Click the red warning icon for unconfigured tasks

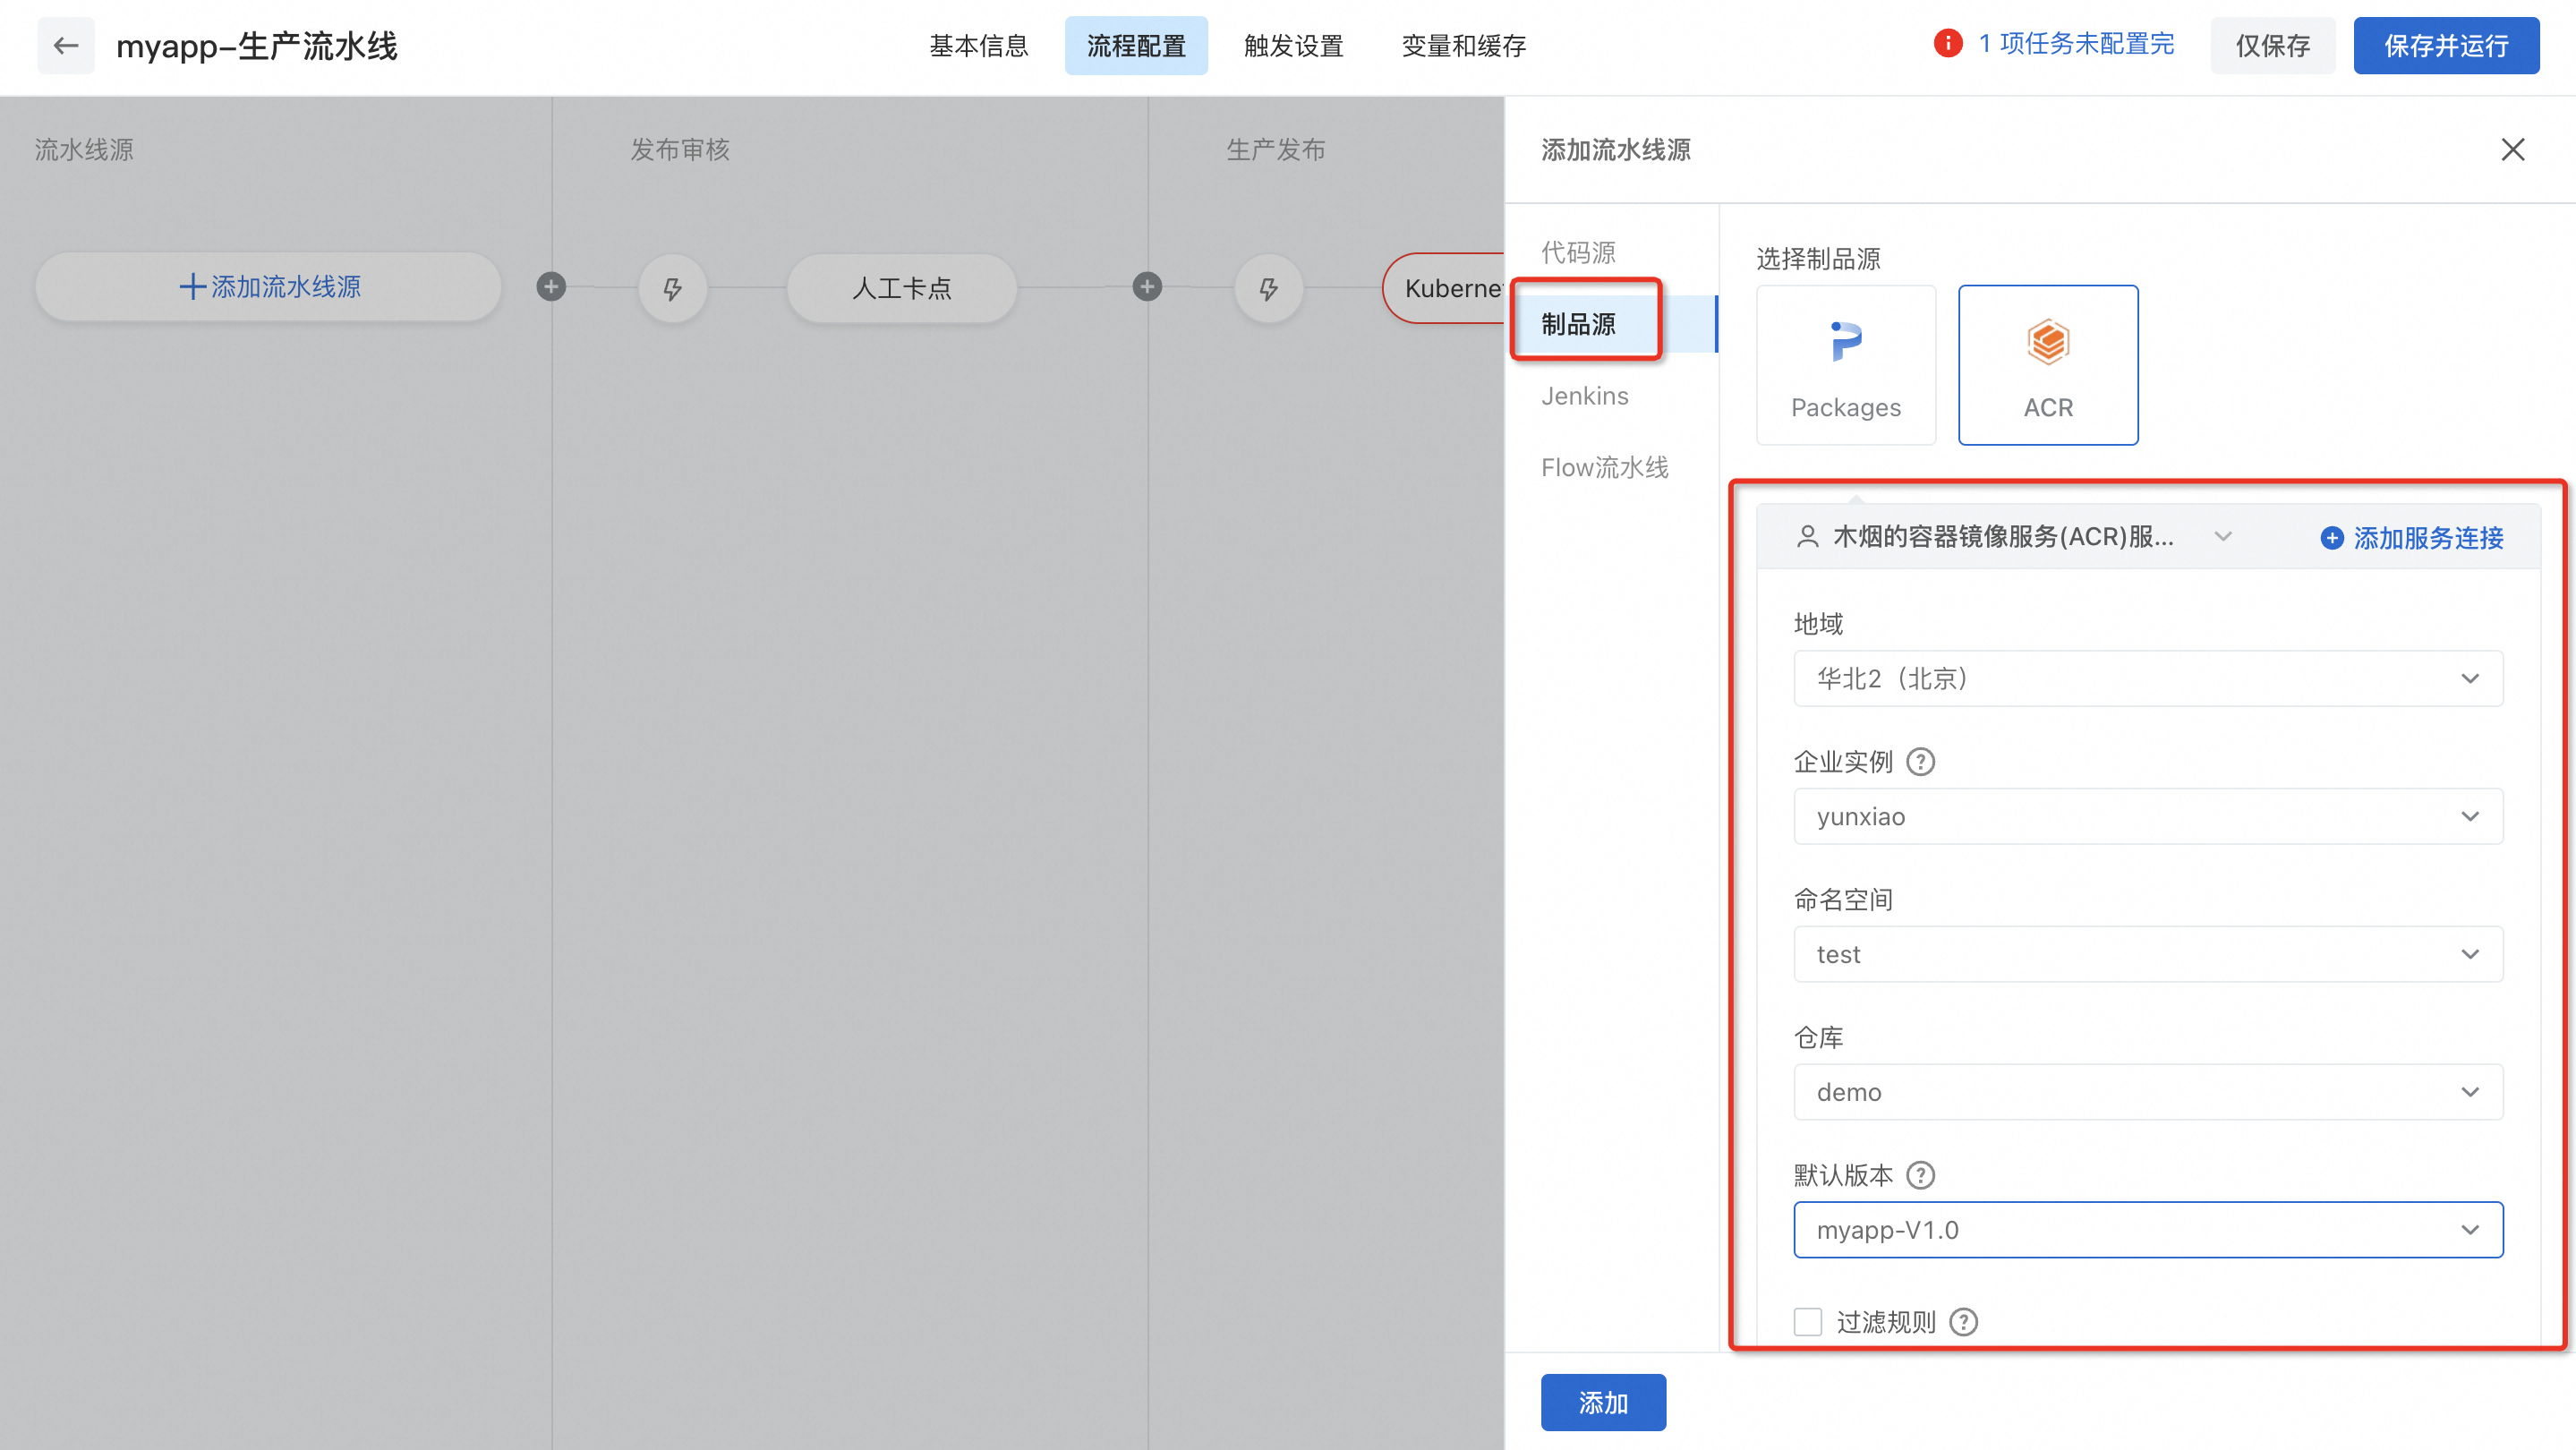coord(1947,43)
